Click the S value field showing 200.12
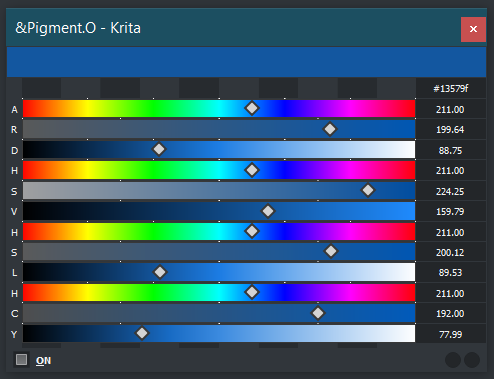The width and height of the screenshot is (494, 379). pos(450,253)
